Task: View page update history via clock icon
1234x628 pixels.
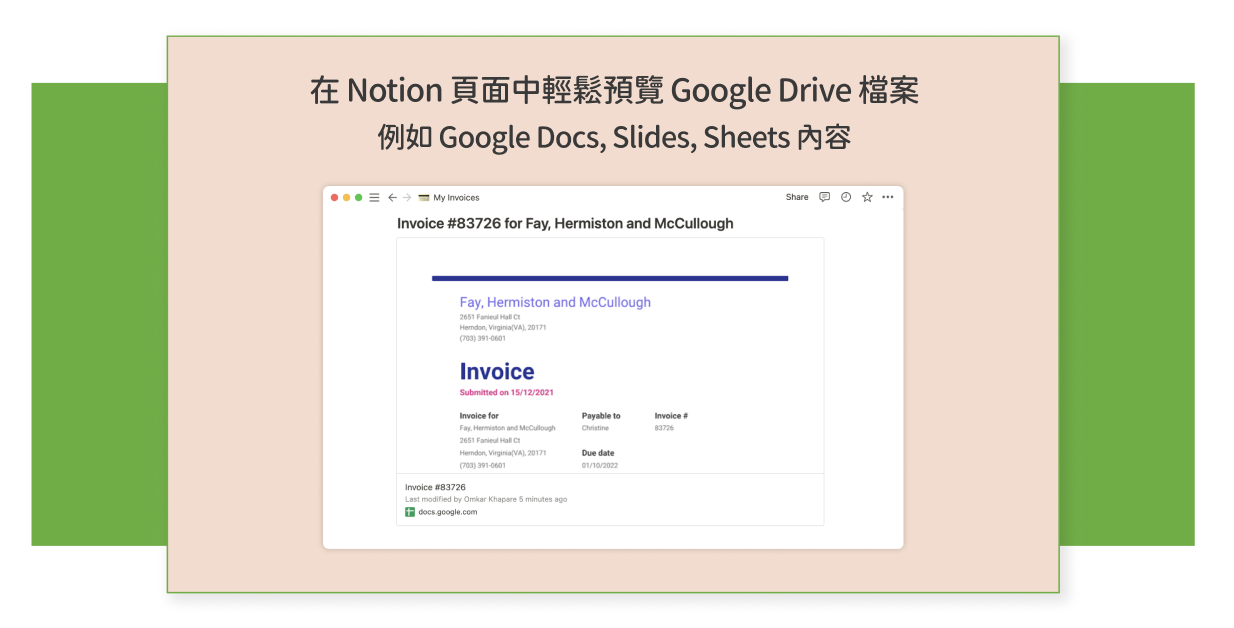Action: (x=846, y=197)
